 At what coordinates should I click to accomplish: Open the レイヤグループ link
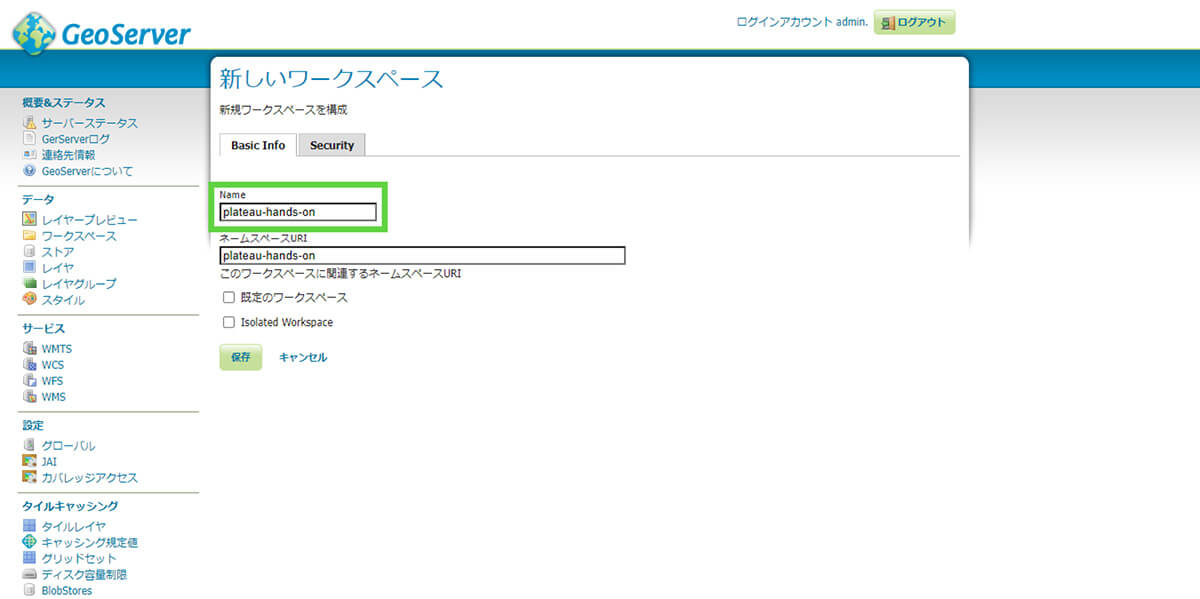(79, 284)
